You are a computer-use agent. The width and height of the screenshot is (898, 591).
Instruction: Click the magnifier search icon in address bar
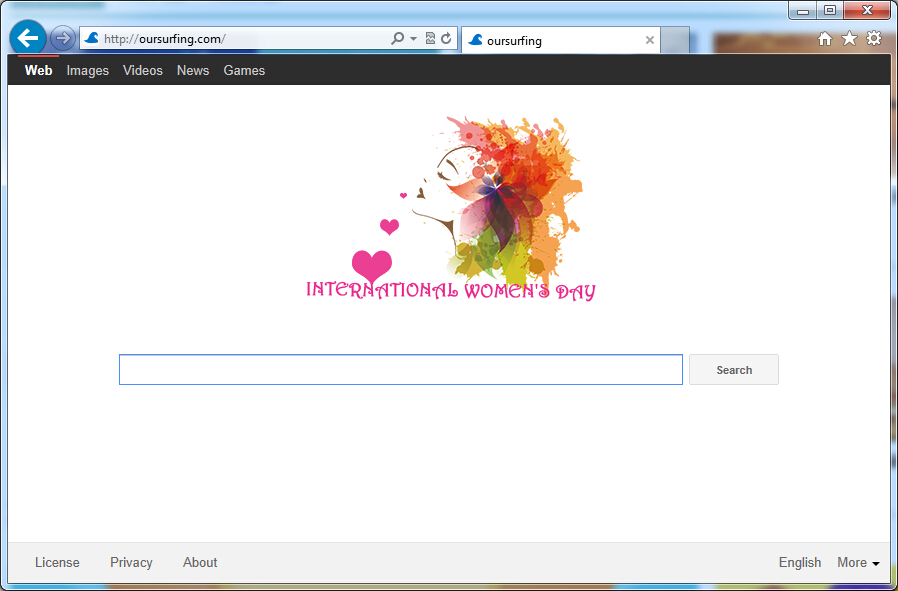397,38
